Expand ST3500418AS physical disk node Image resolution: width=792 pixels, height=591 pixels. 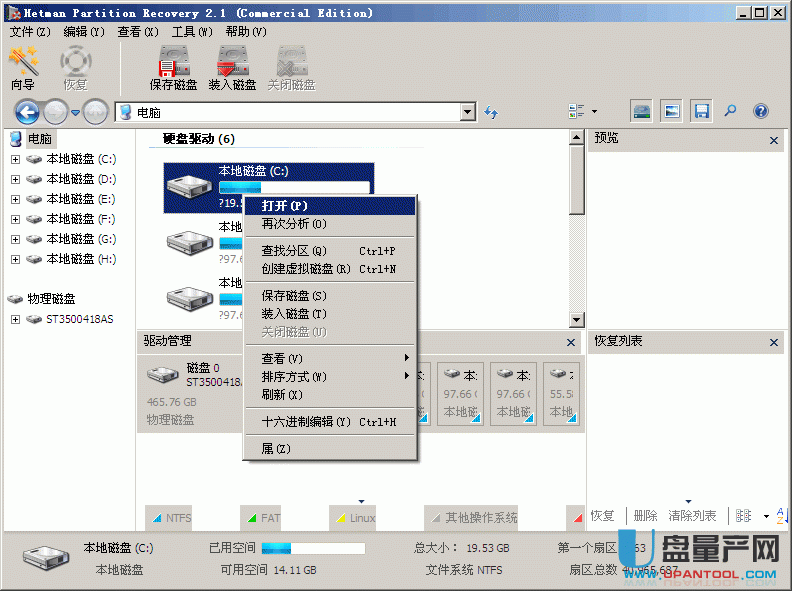pos(16,319)
